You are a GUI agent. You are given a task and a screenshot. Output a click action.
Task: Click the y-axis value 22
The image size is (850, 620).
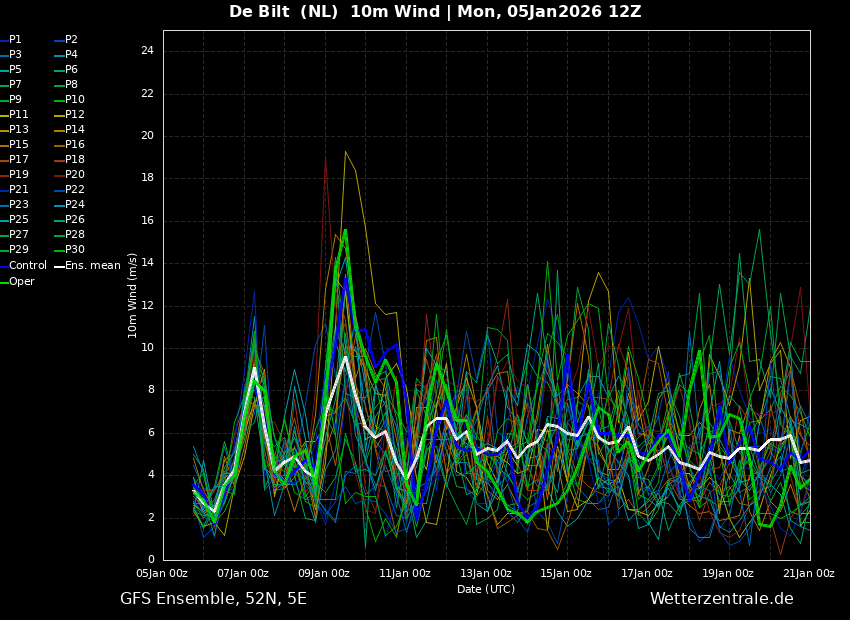click(x=147, y=94)
